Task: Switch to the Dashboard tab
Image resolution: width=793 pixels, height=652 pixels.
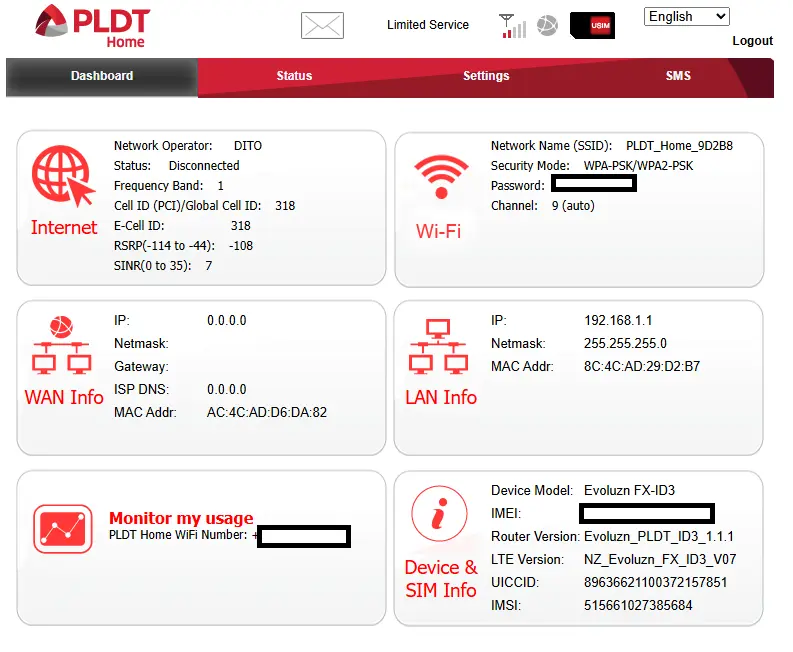Action: [102, 76]
